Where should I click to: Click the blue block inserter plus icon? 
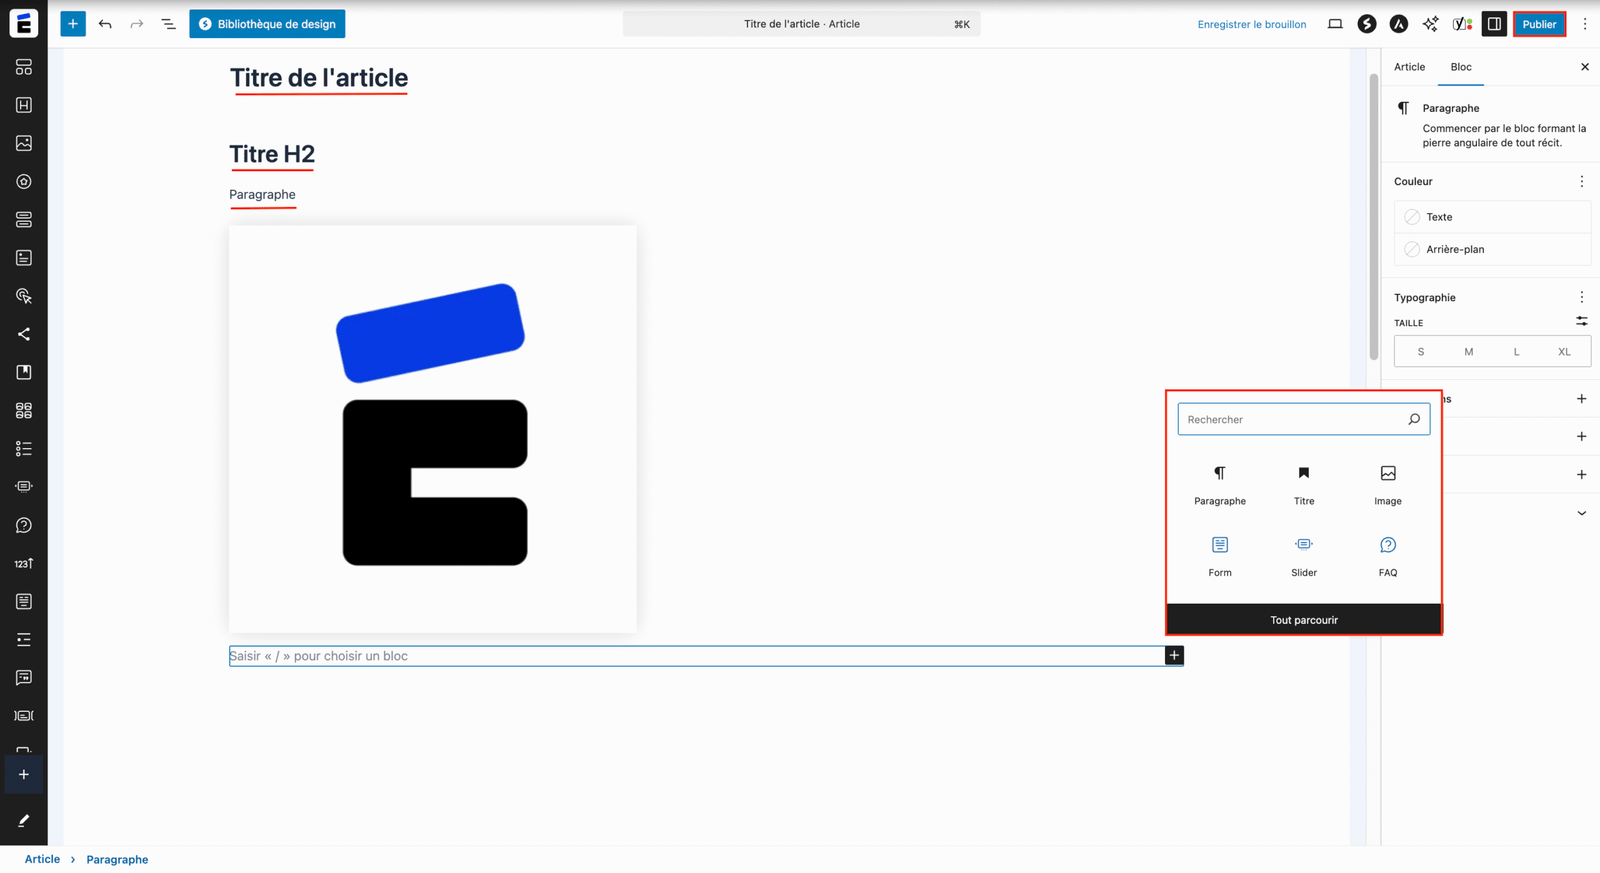73,24
